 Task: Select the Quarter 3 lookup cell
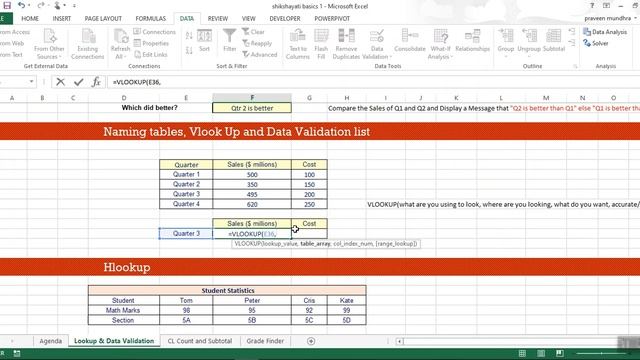tap(186, 233)
